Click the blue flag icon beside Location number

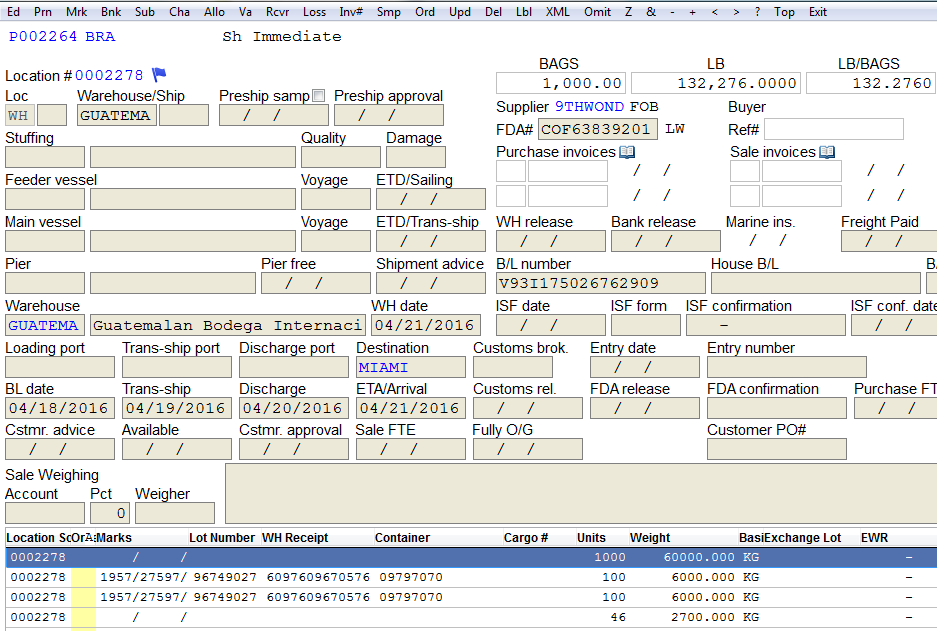[x=159, y=75]
